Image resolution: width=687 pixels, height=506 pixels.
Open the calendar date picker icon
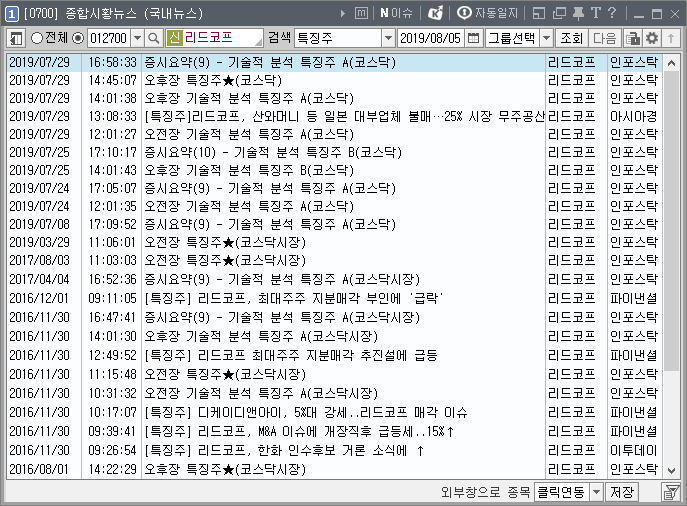point(473,39)
